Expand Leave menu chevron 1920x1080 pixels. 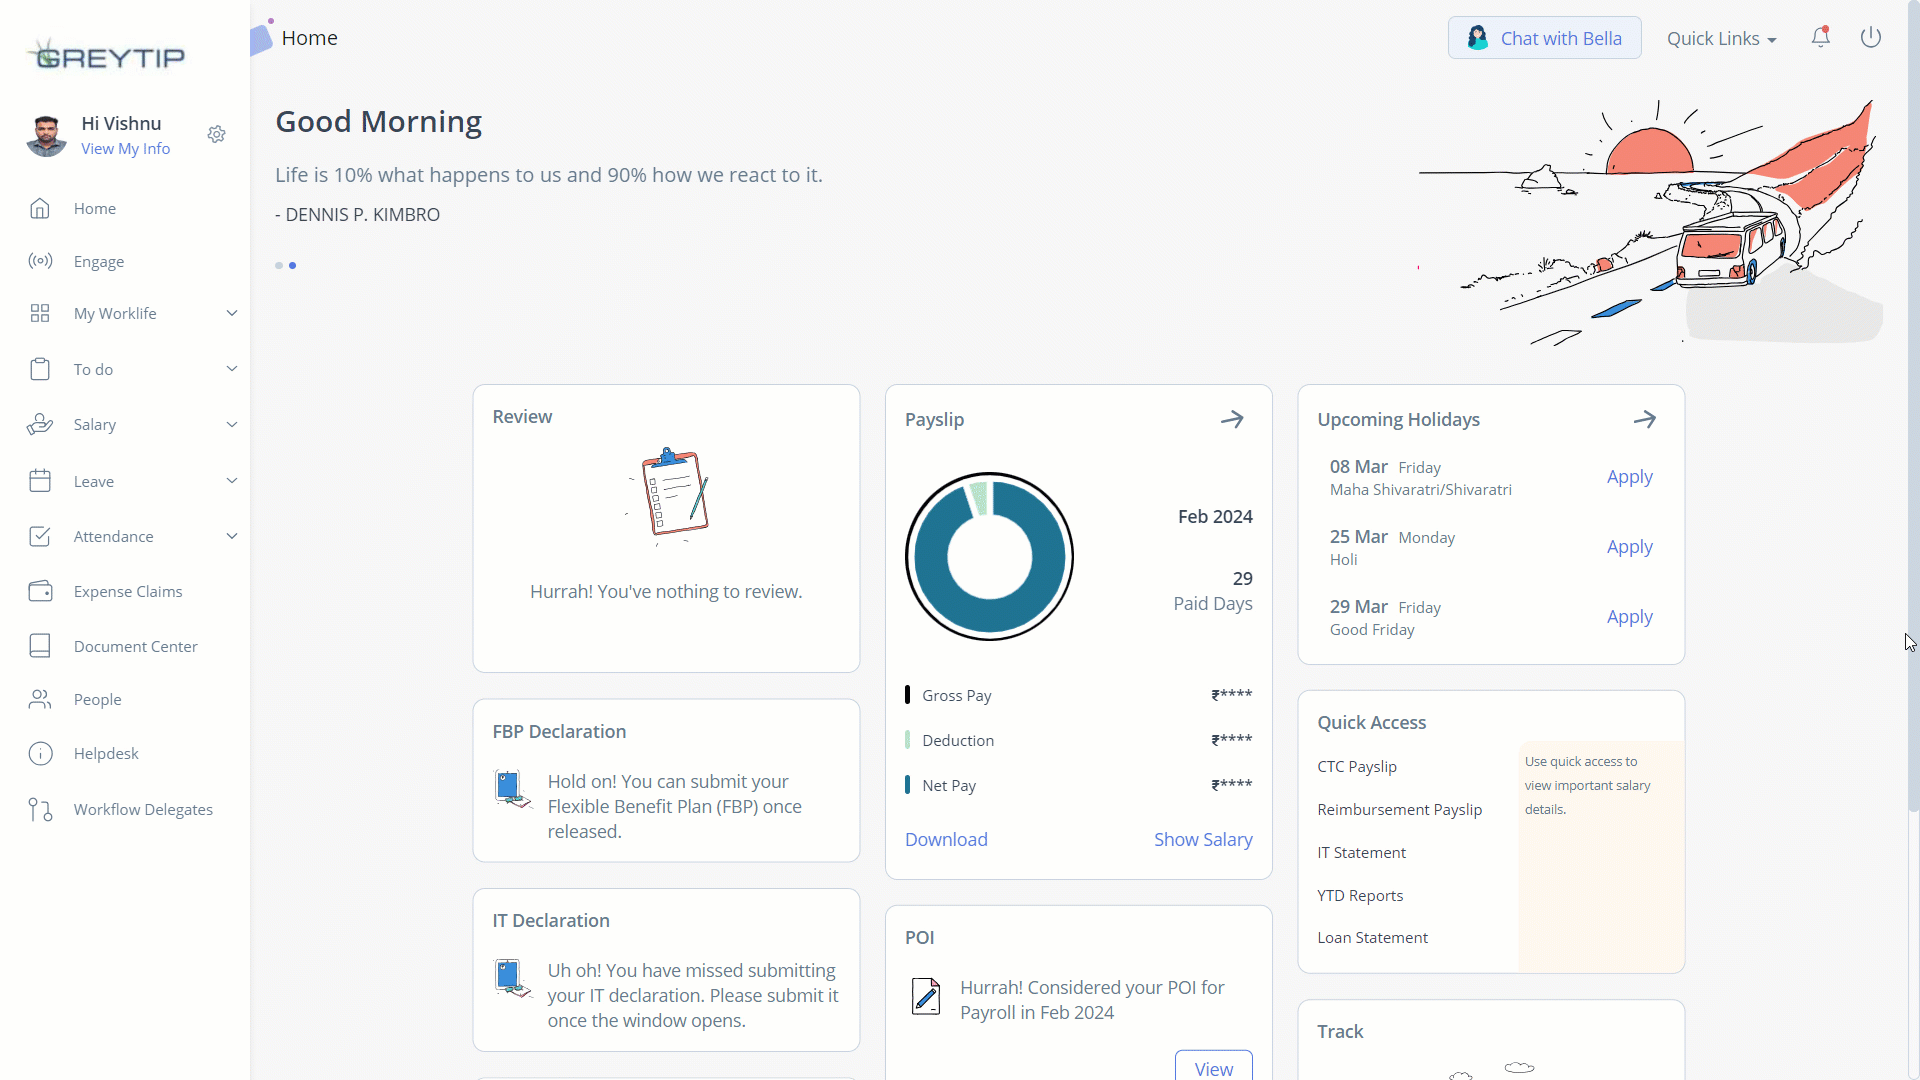(232, 481)
